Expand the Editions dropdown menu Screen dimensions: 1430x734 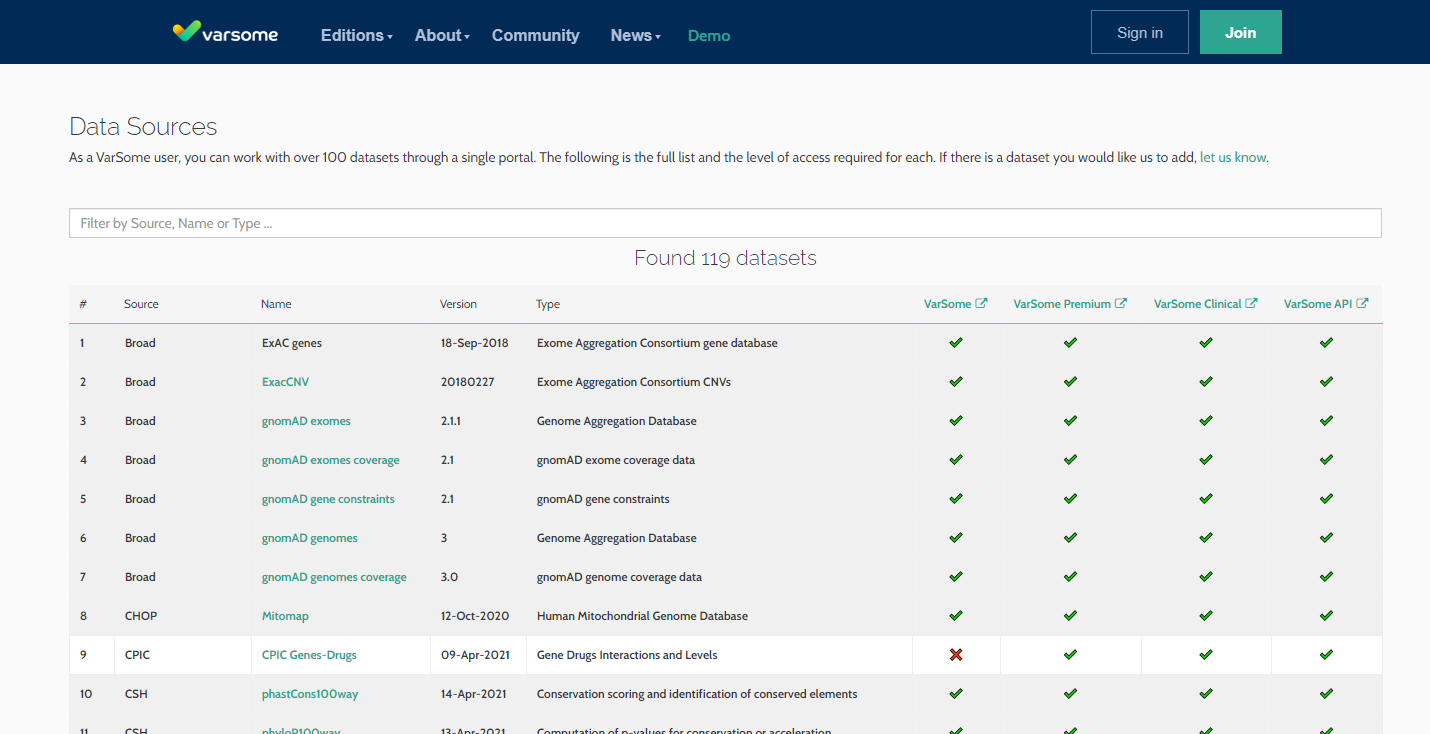tap(356, 35)
